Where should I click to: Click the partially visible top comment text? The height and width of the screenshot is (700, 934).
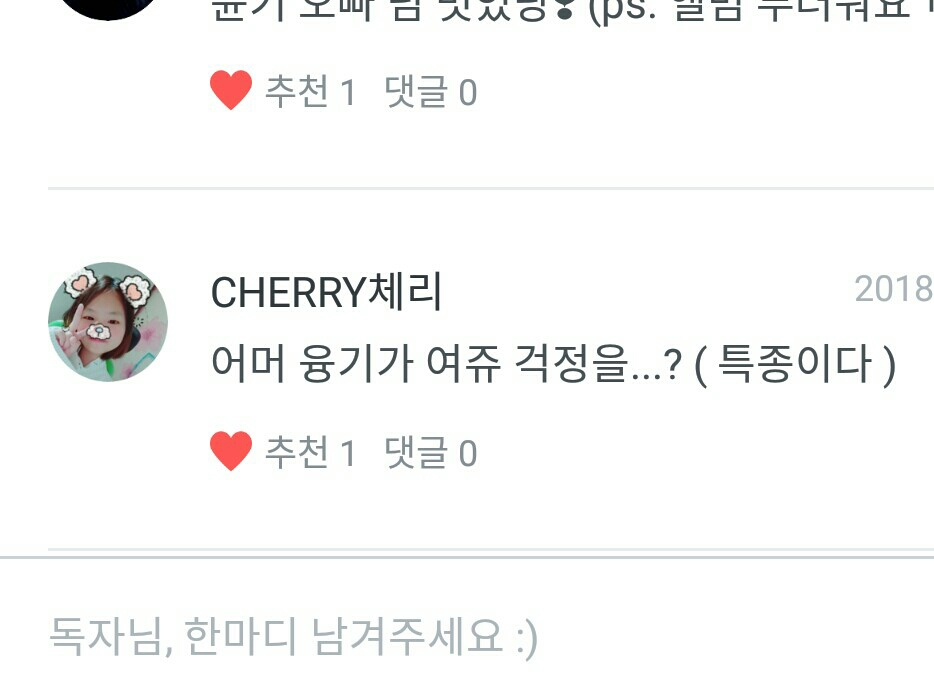pos(572,11)
